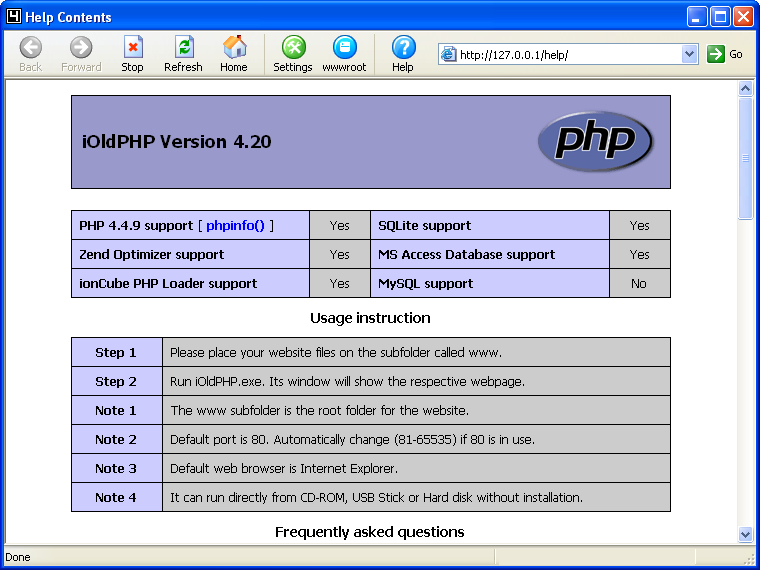Click the 'ionCube PHP Loader support' cell

point(190,284)
